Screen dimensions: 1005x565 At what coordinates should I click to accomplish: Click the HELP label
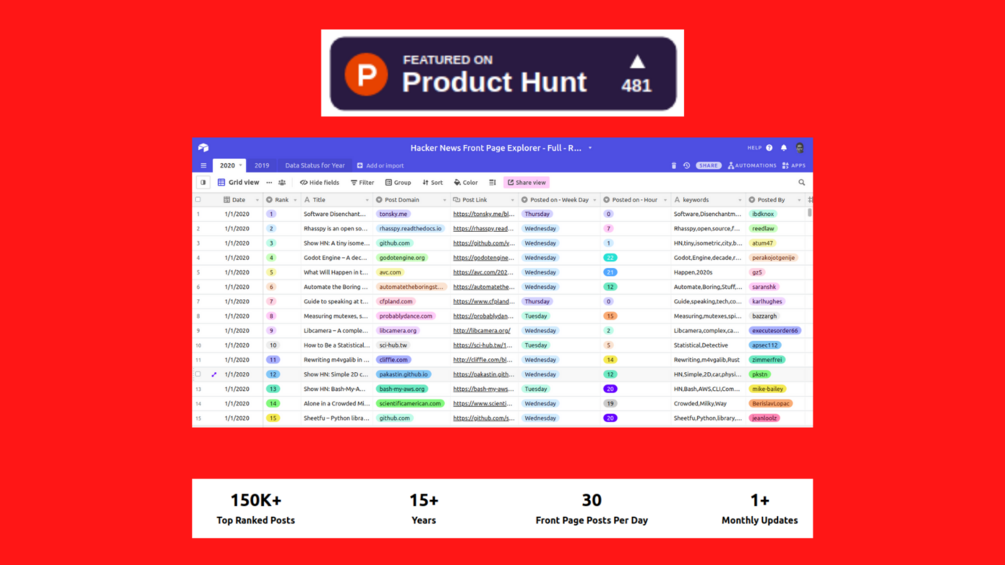point(754,148)
